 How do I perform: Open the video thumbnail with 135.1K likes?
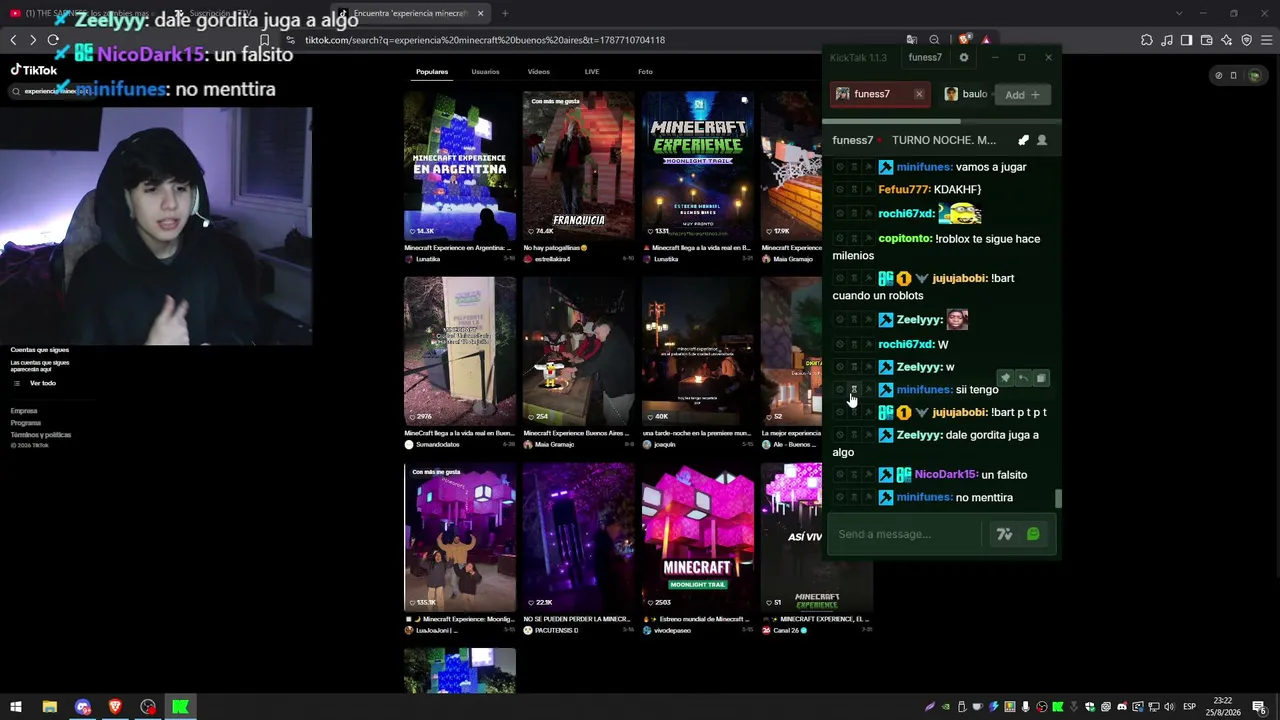click(460, 537)
